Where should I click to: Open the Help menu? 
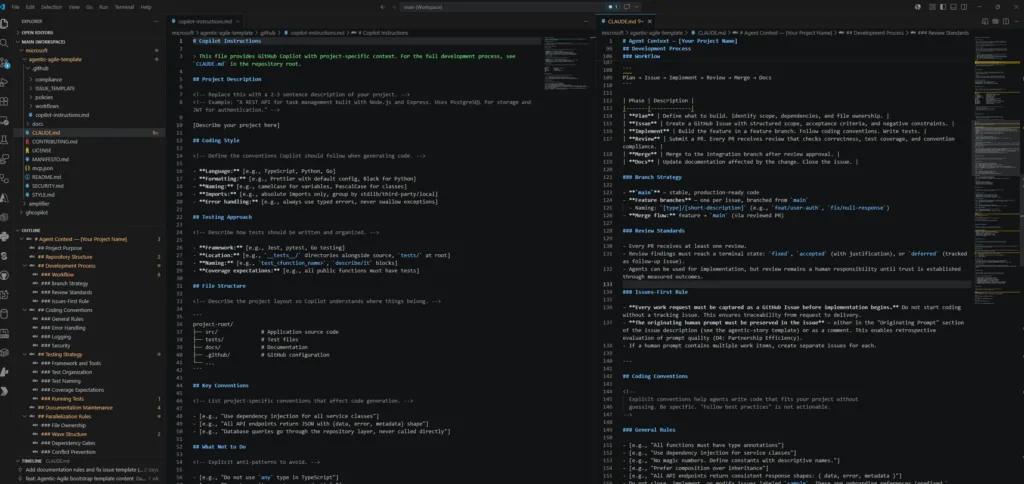point(146,7)
